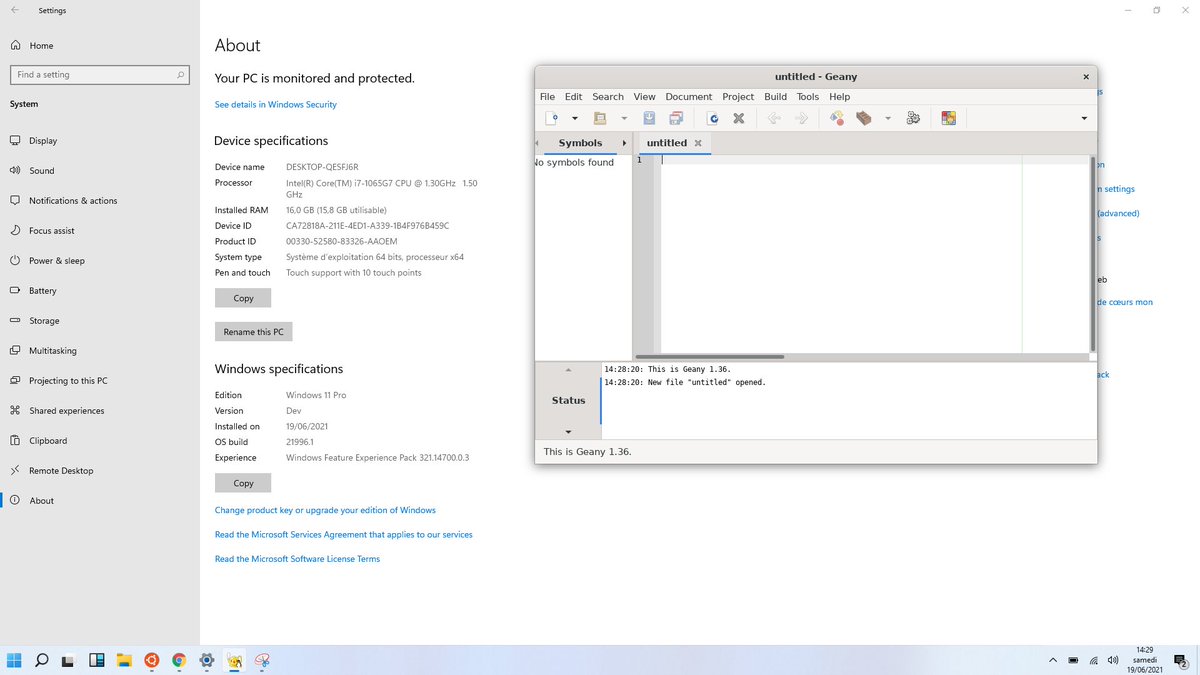Expand the recent files dropdown beside Open
This screenshot has height=675, width=1200.
point(623,119)
